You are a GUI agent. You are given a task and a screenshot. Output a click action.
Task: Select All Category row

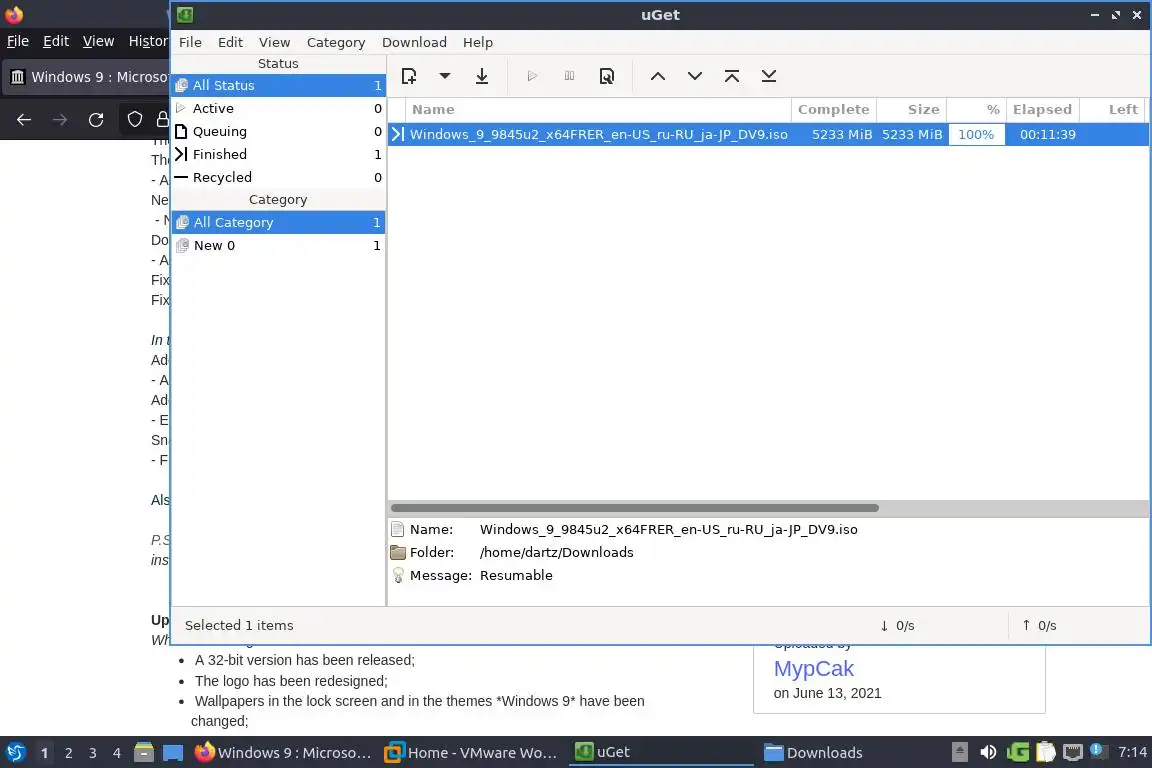(x=278, y=222)
